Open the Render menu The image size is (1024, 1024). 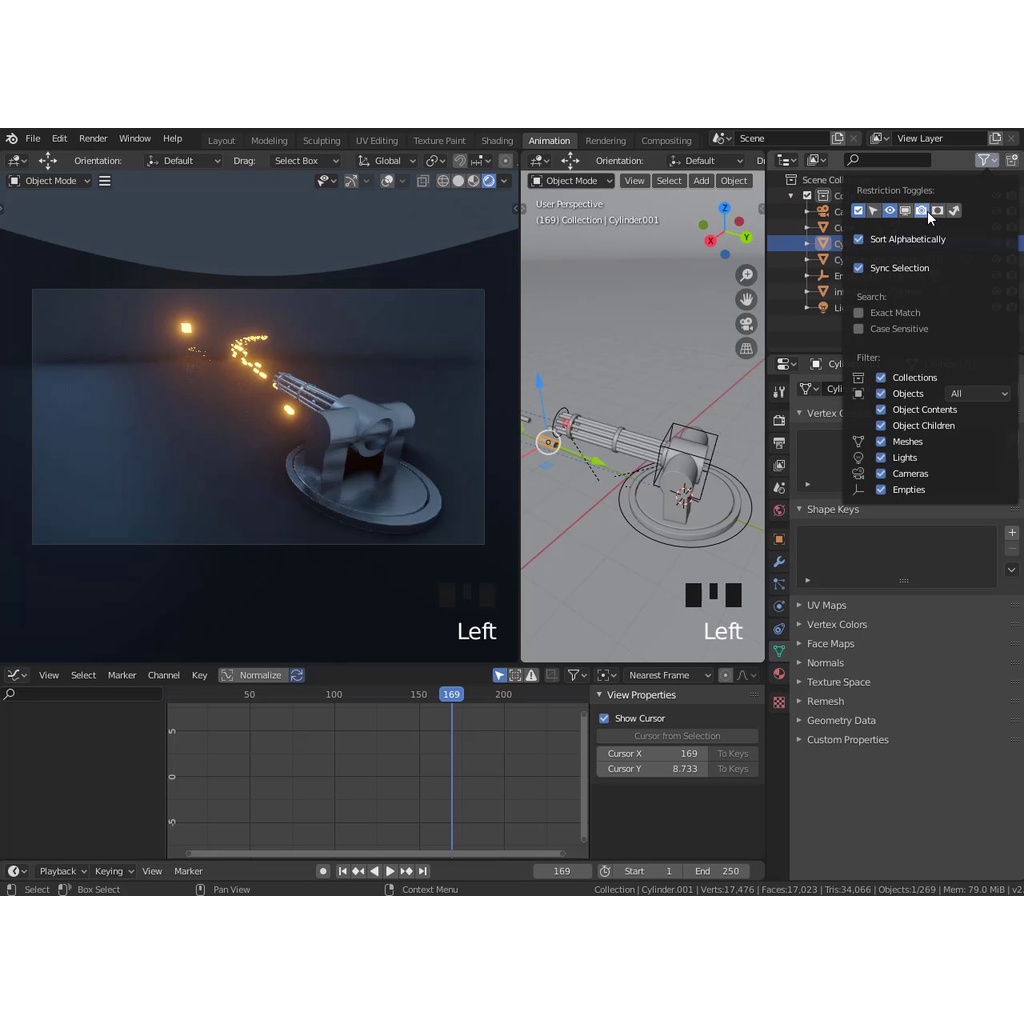(x=93, y=139)
